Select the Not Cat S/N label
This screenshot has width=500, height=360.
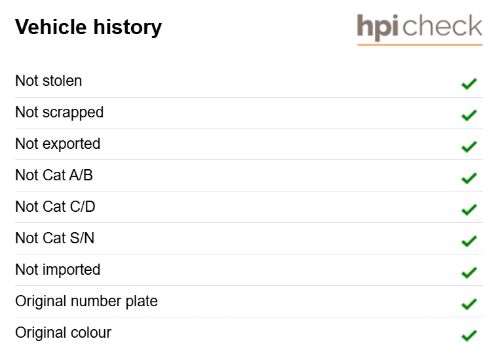point(55,238)
